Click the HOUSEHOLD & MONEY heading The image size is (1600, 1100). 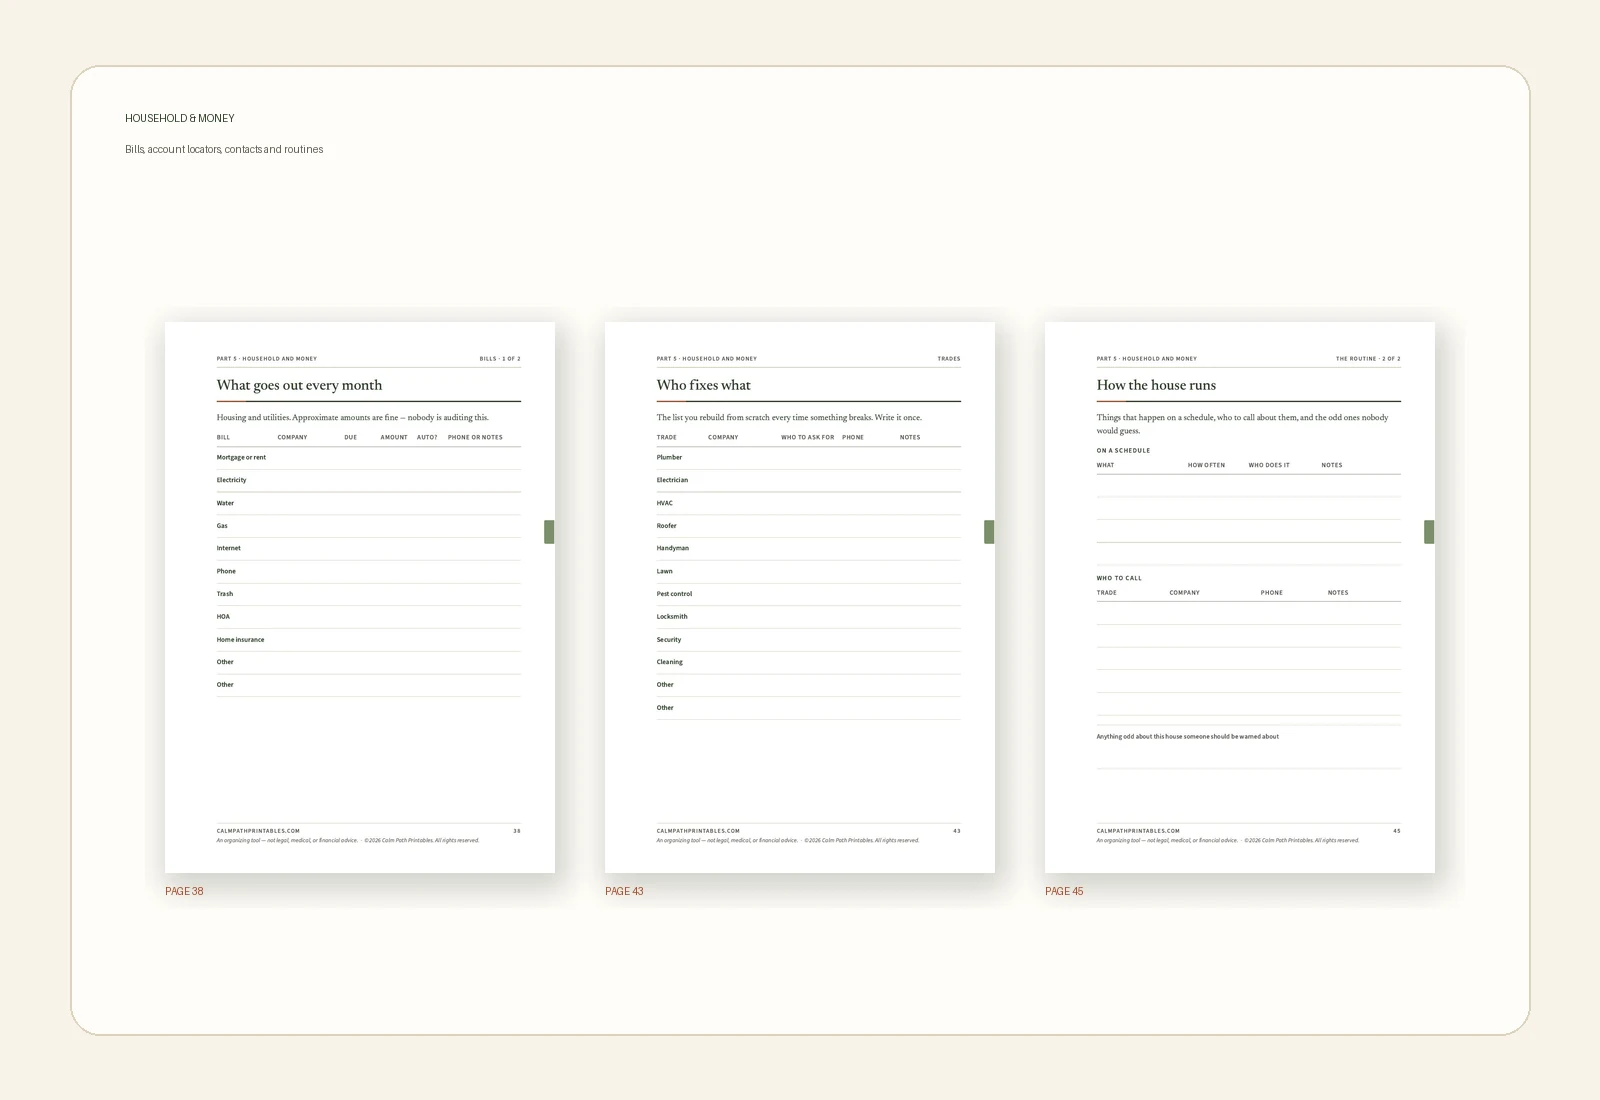pyautogui.click(x=180, y=118)
